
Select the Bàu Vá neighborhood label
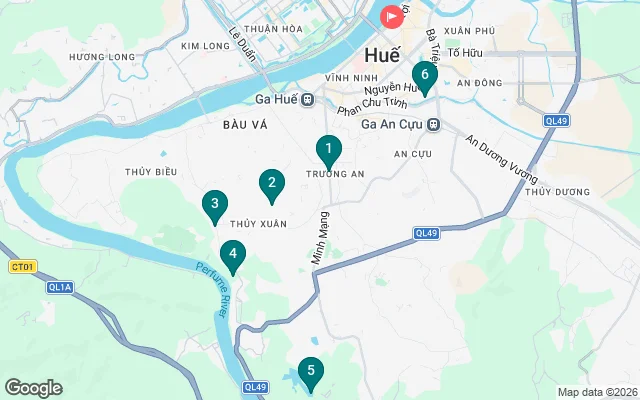pyautogui.click(x=245, y=125)
